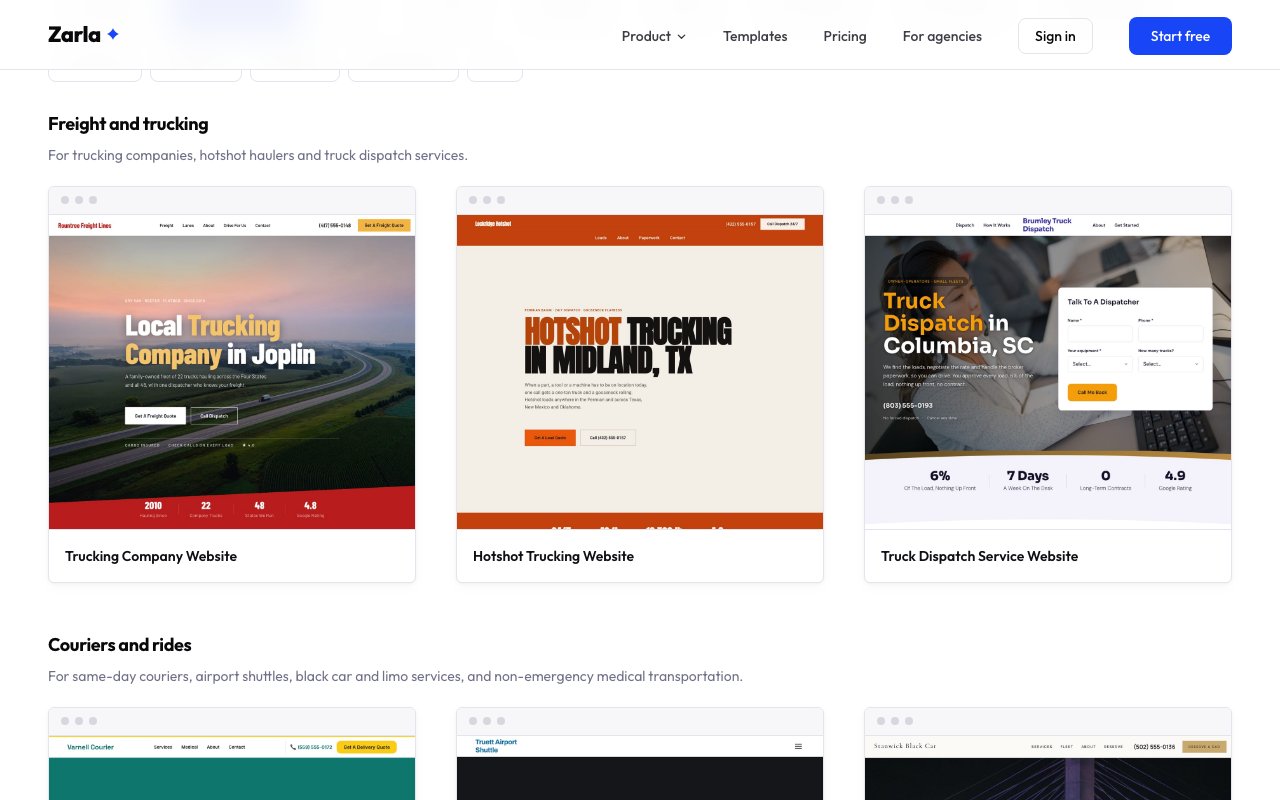Open the Trucking Company Website template title
1280x800 pixels.
(151, 556)
